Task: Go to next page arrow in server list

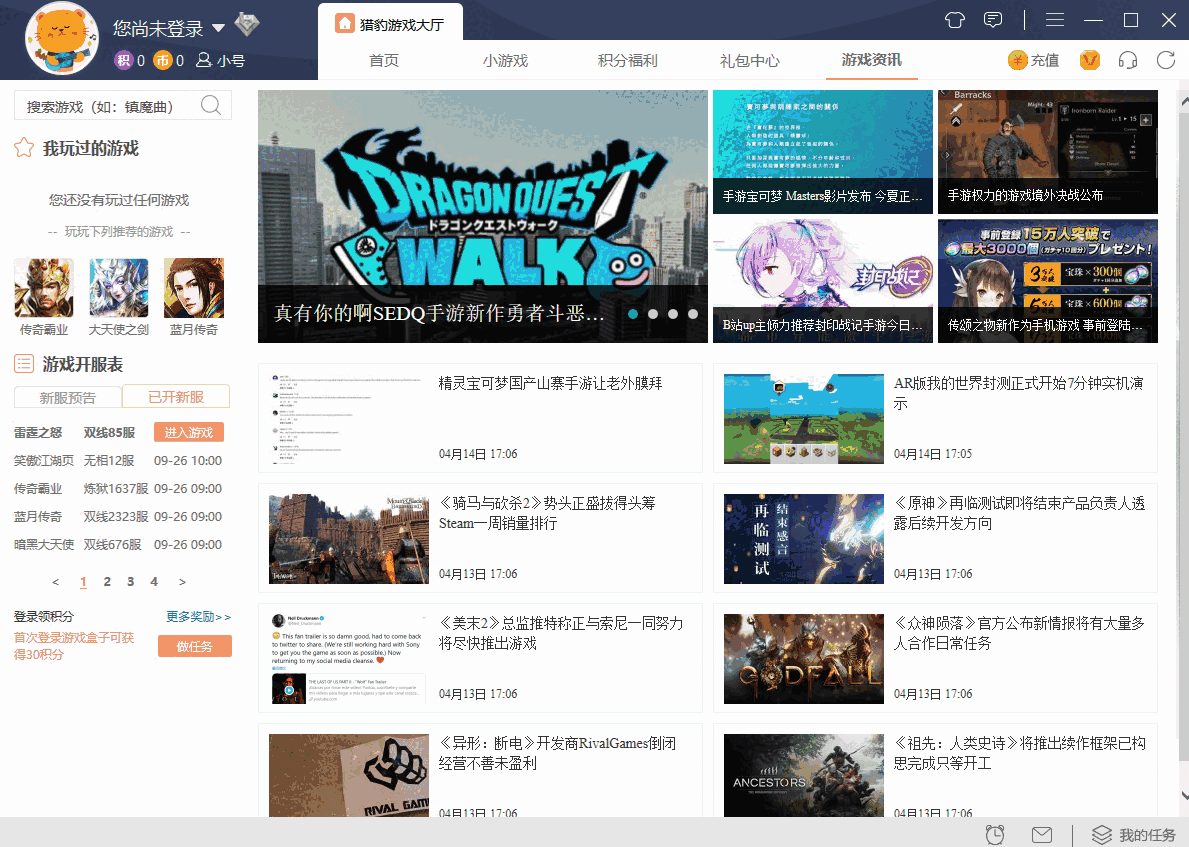Action: click(182, 582)
